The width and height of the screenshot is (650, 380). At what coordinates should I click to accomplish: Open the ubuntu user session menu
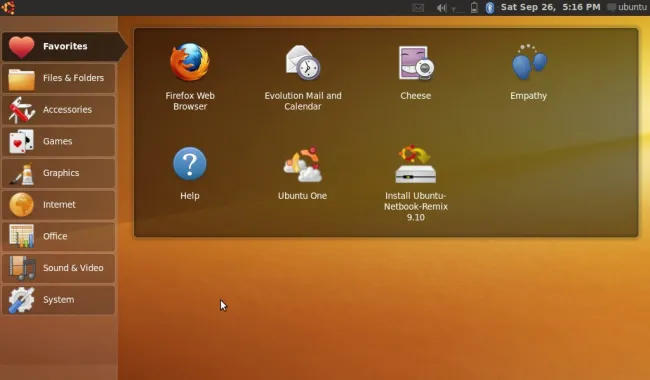[x=627, y=7]
